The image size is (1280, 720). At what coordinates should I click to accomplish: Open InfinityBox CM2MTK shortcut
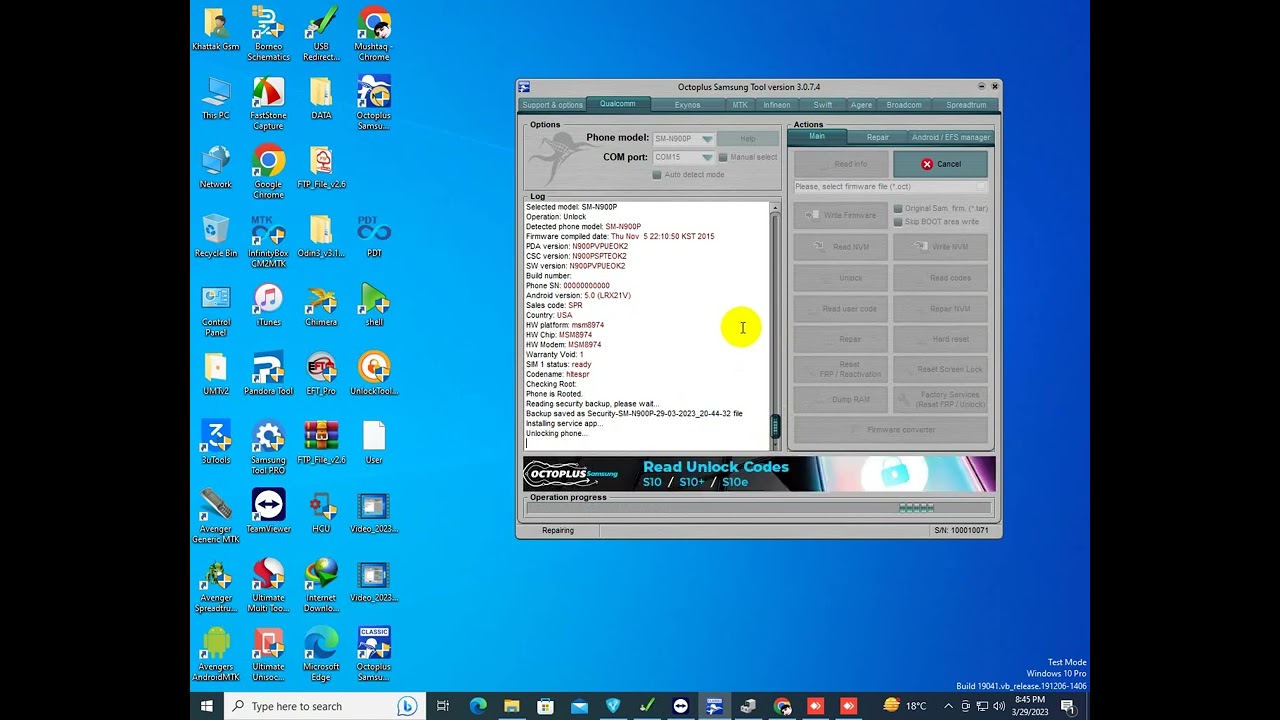[268, 241]
